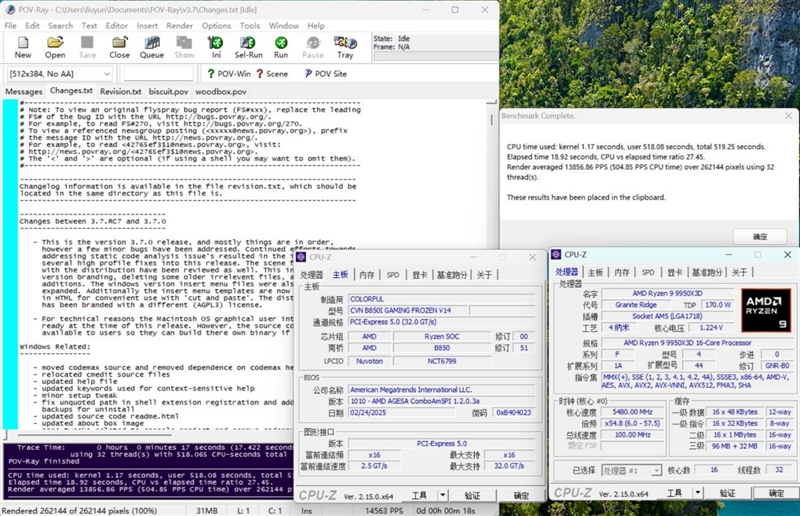Open the Options menu
800x516 pixels.
pyautogui.click(x=216, y=26)
